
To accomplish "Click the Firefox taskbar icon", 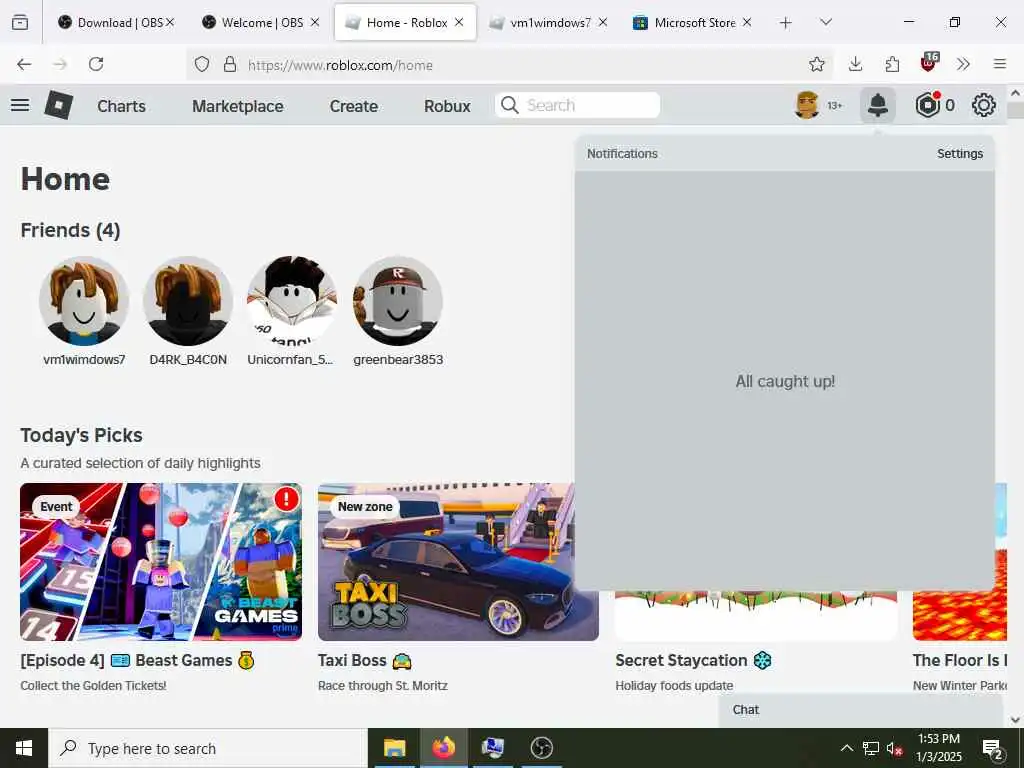I will 443,748.
